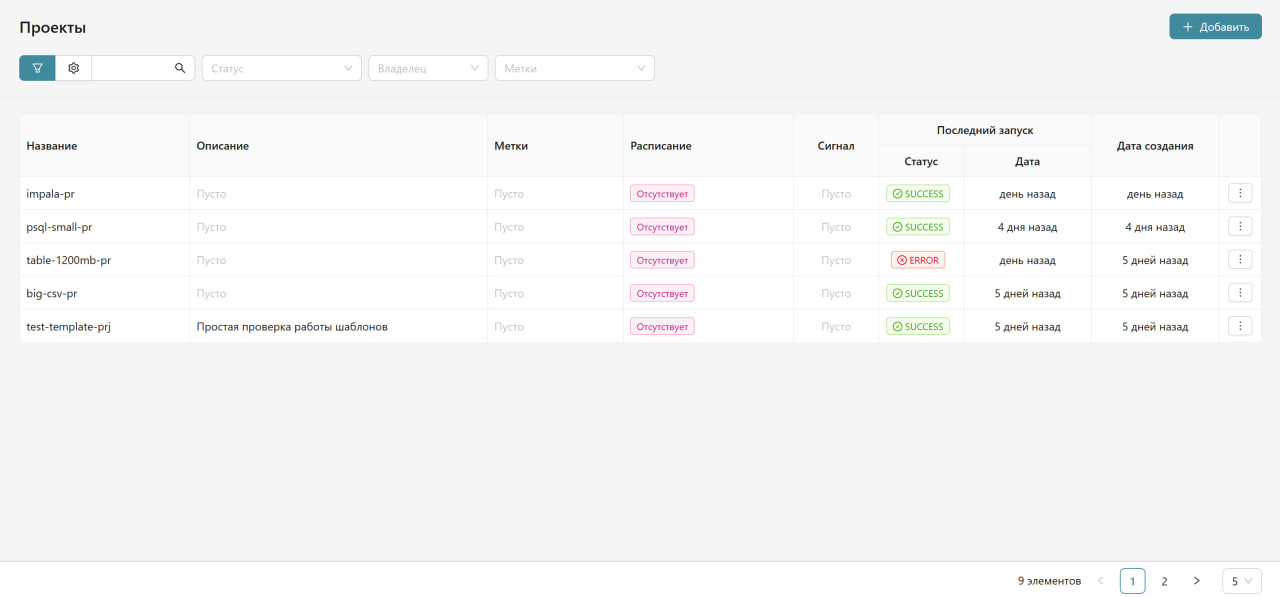Focus the project search input field
Image resolution: width=1280 pixels, height=597 pixels.
(132, 68)
